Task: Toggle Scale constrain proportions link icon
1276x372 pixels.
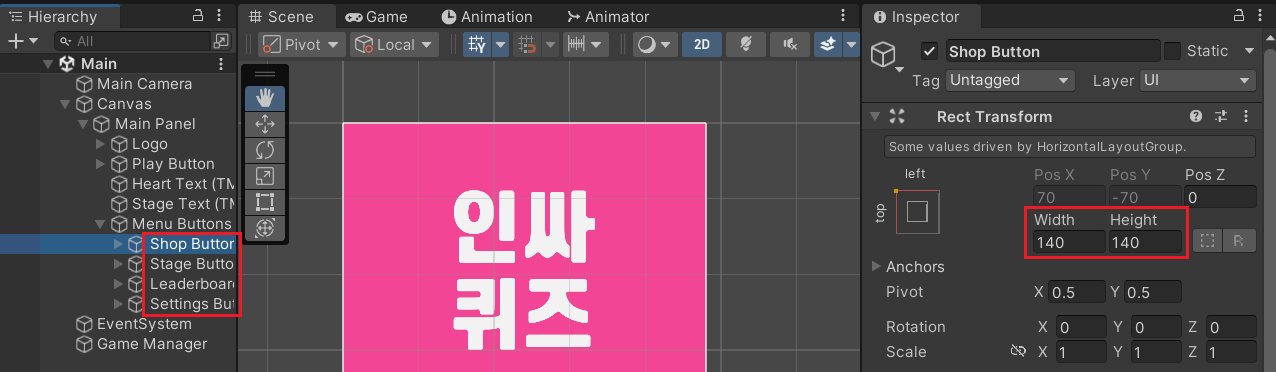Action: tap(1019, 352)
